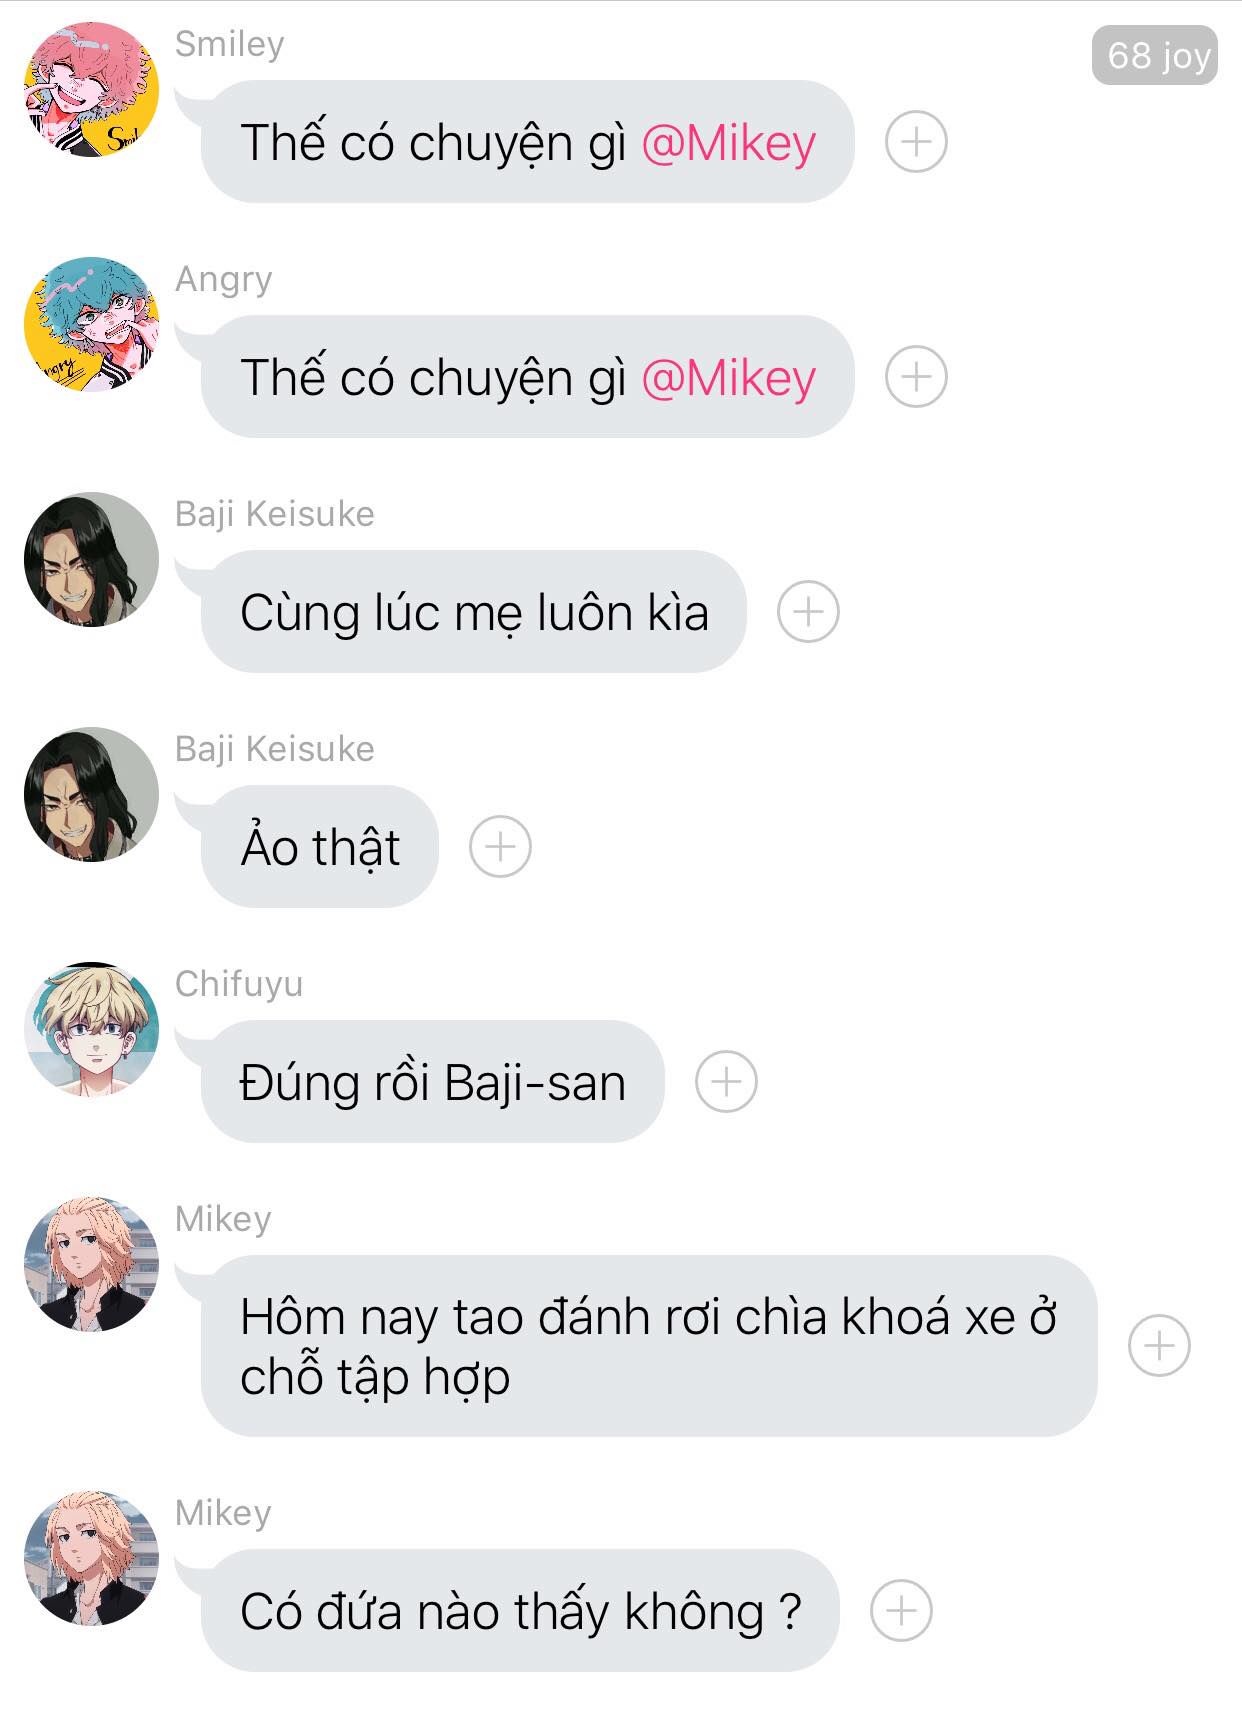
Task: Tap plus icon next to 'Có đứa nào thấy không ?'
Action: click(901, 1611)
